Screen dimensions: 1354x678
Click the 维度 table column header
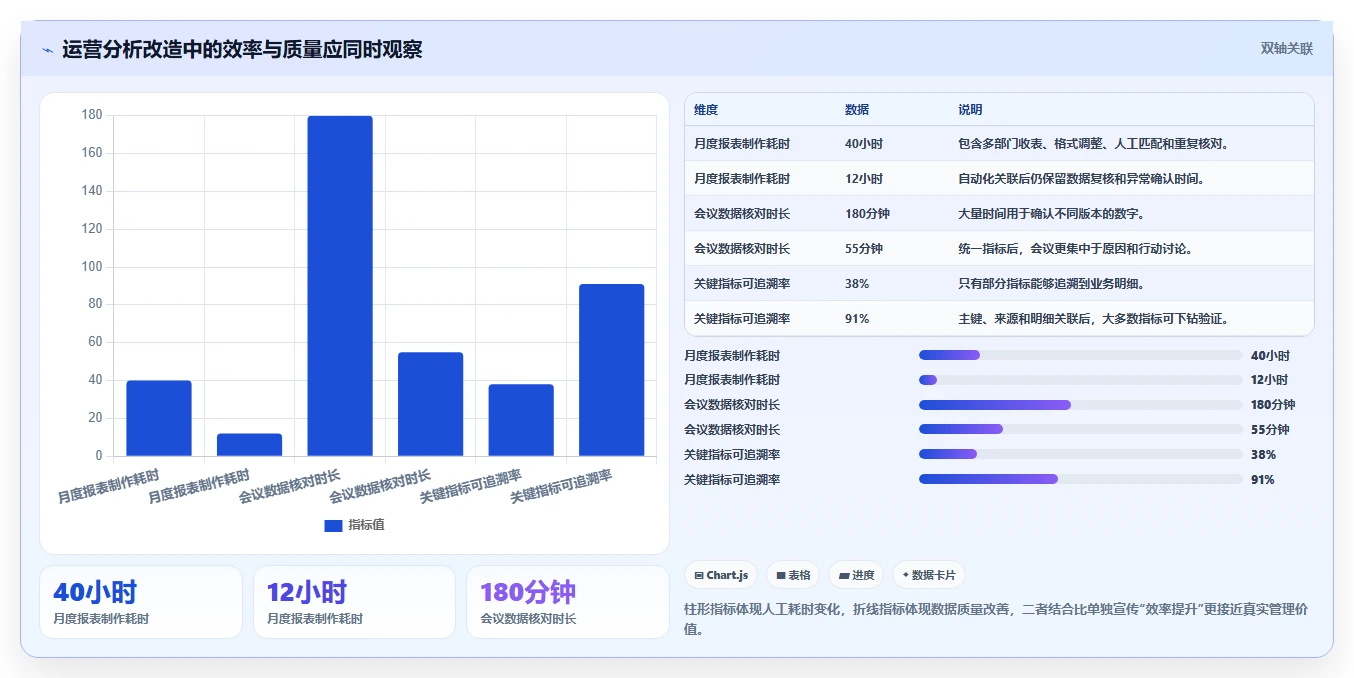click(706, 110)
